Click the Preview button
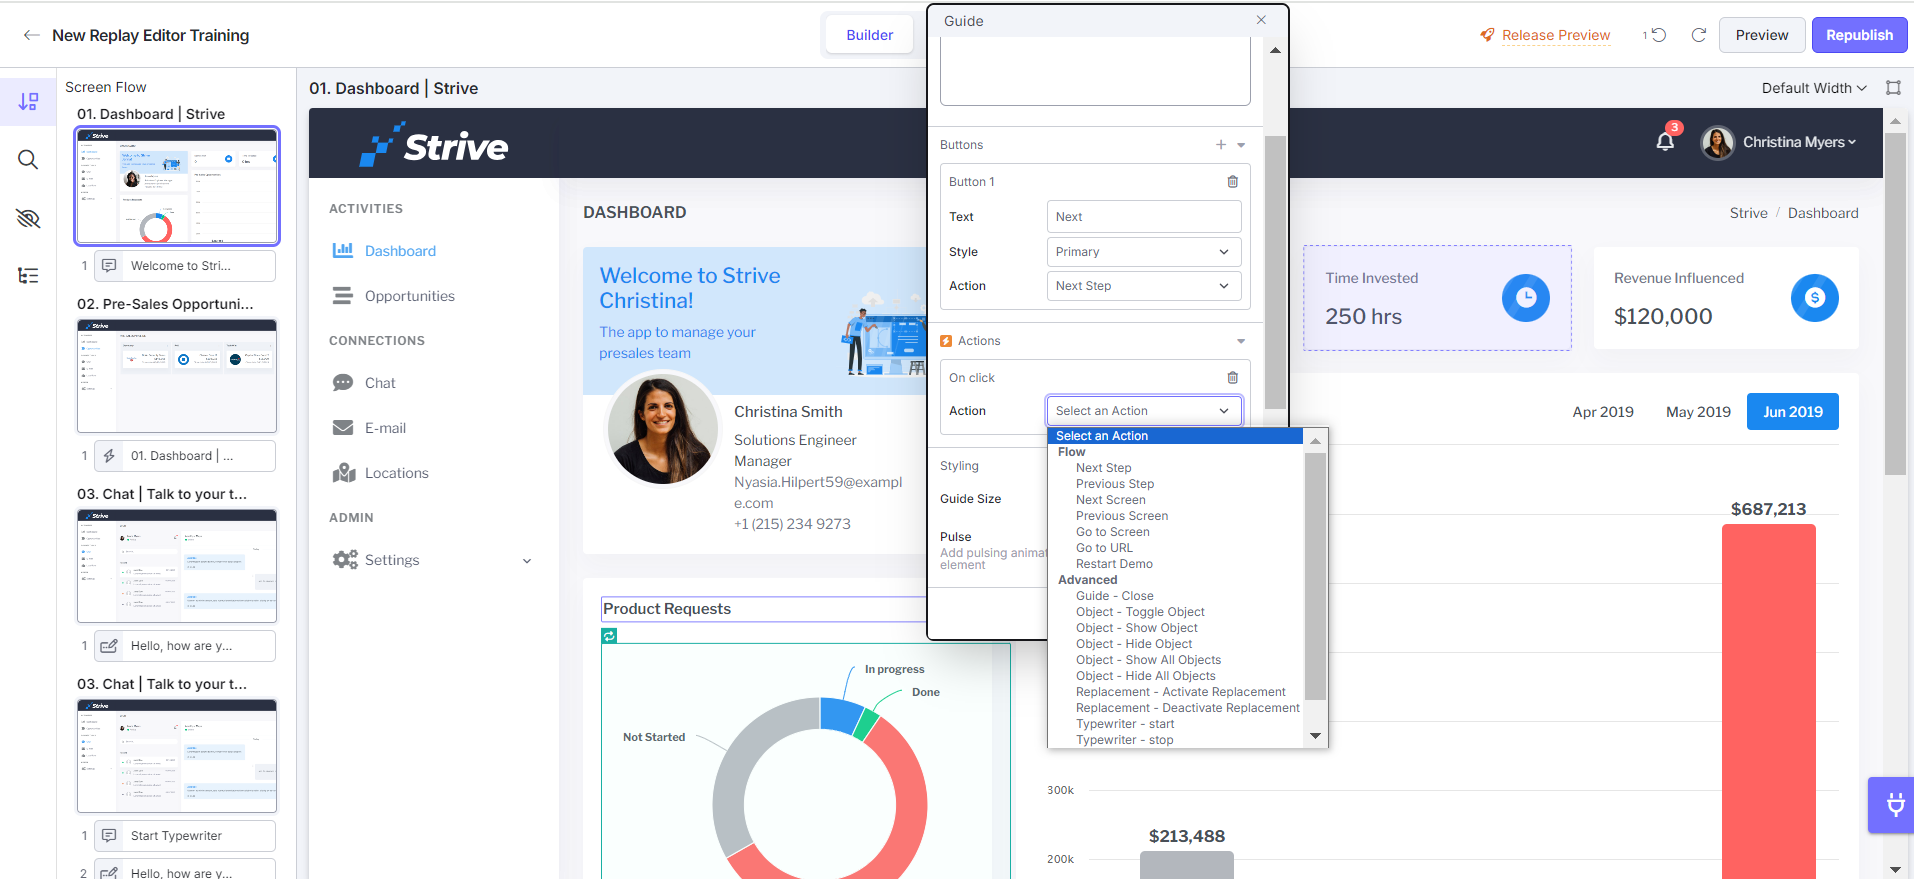 click(1761, 35)
